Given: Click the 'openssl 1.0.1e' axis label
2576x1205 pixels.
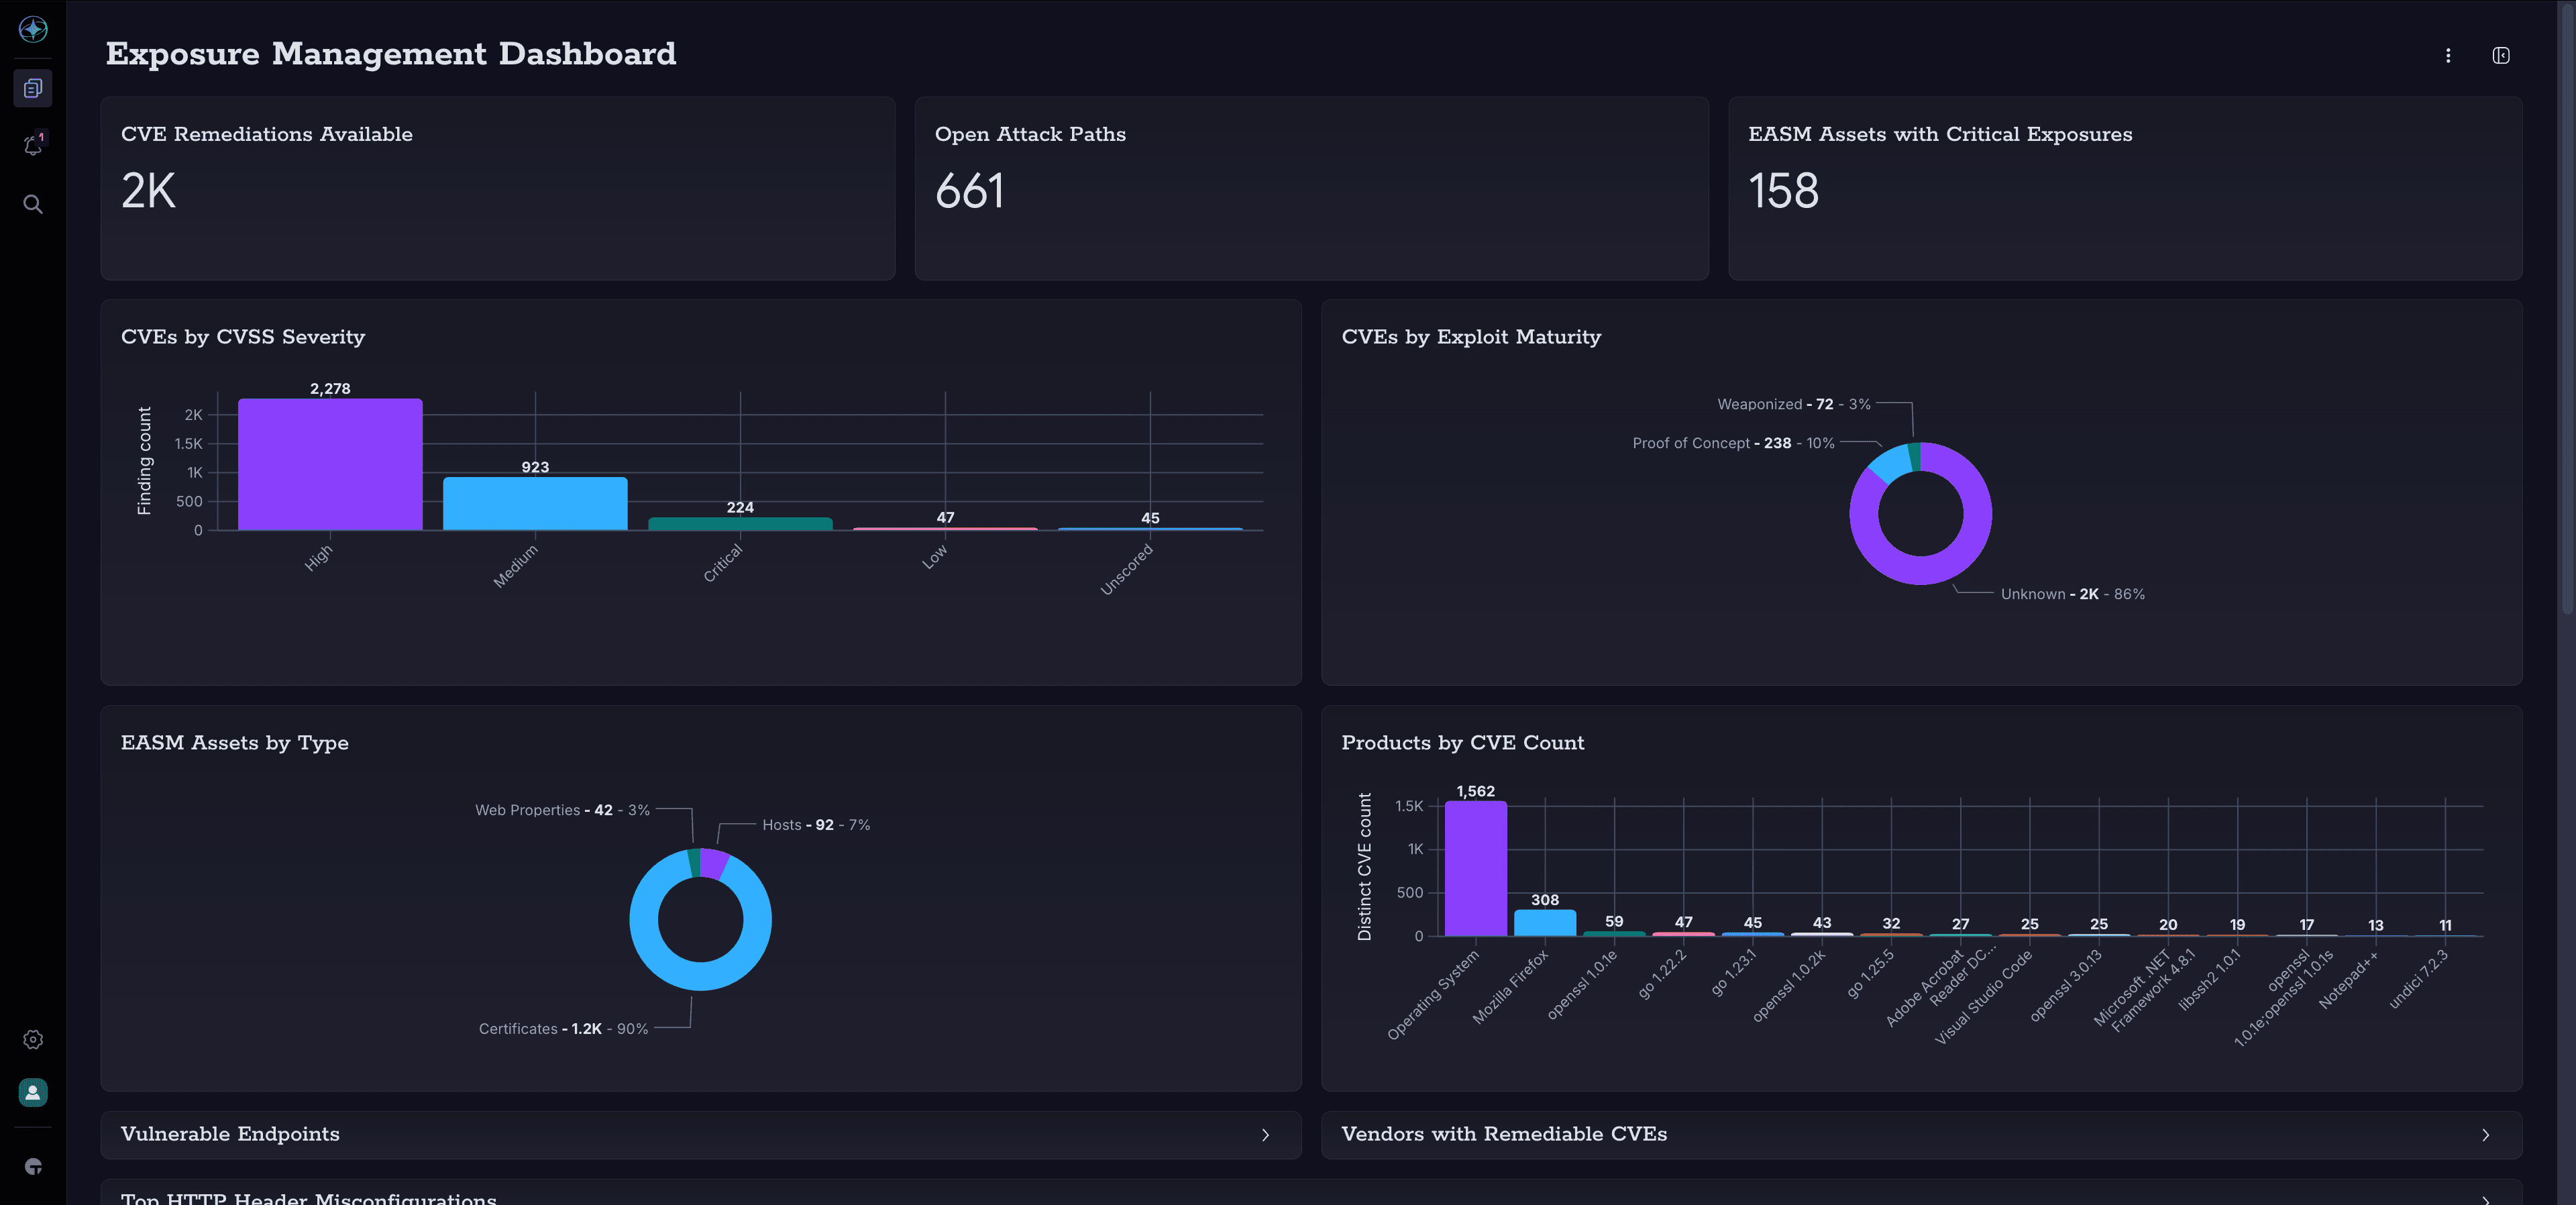Looking at the screenshot, I should click(1581, 985).
